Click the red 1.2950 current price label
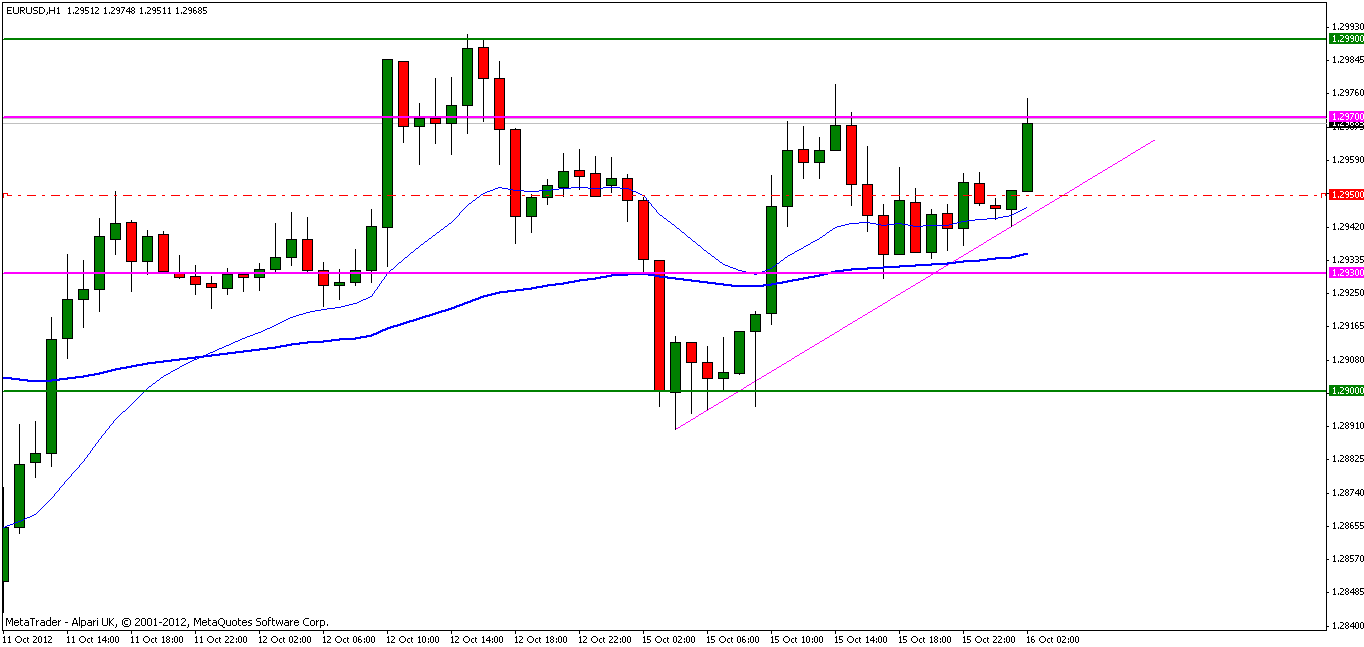Screen dimensions: 1364x647 1345,194
